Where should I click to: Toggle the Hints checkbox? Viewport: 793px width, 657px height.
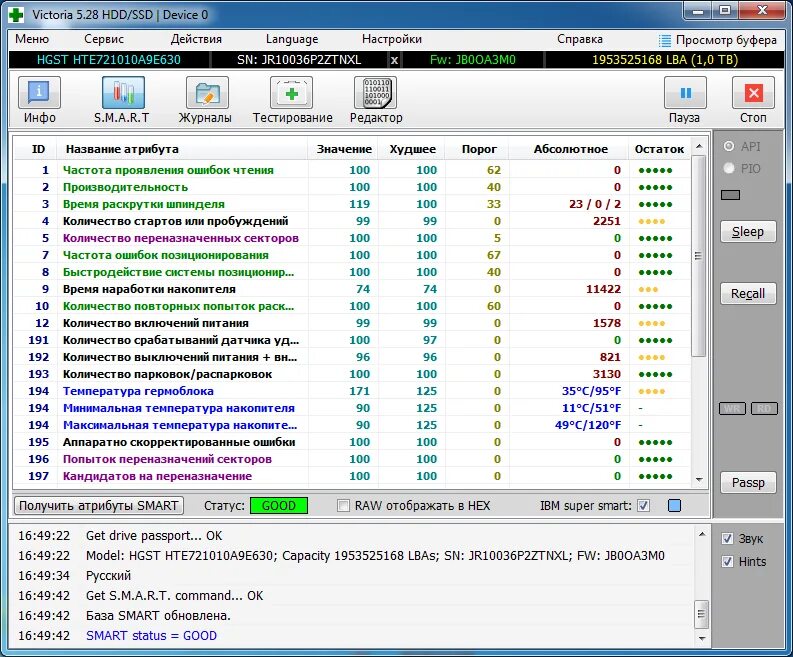coord(727,561)
